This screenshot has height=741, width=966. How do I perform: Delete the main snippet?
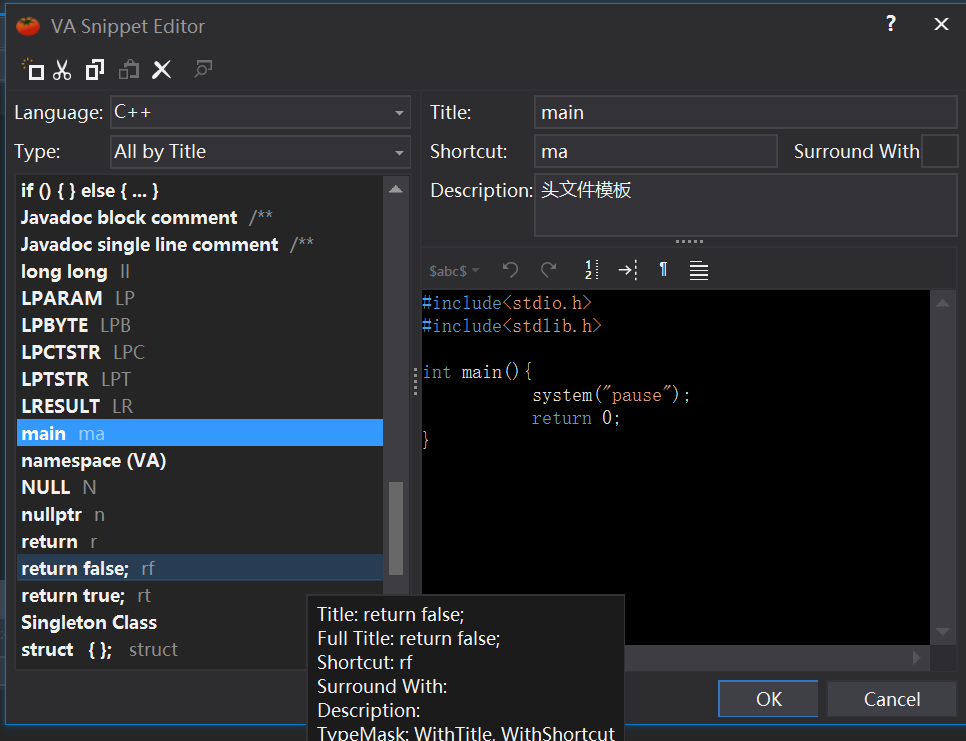tap(162, 70)
